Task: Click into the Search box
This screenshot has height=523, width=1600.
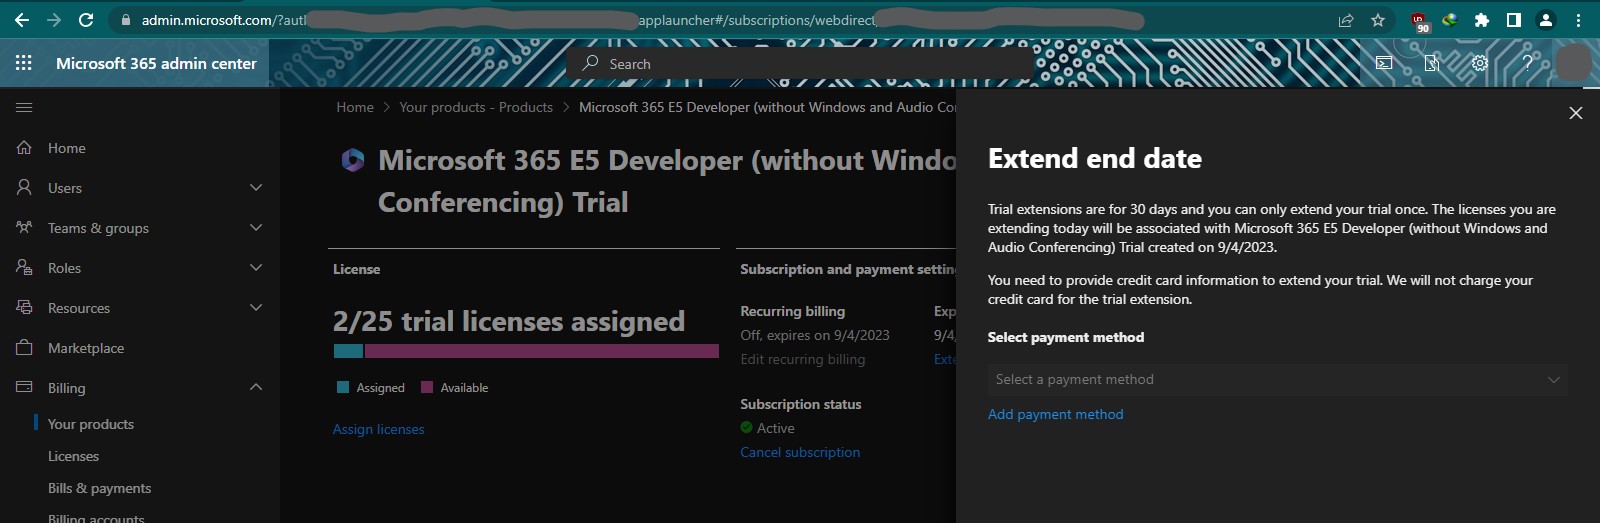Action: pos(800,64)
